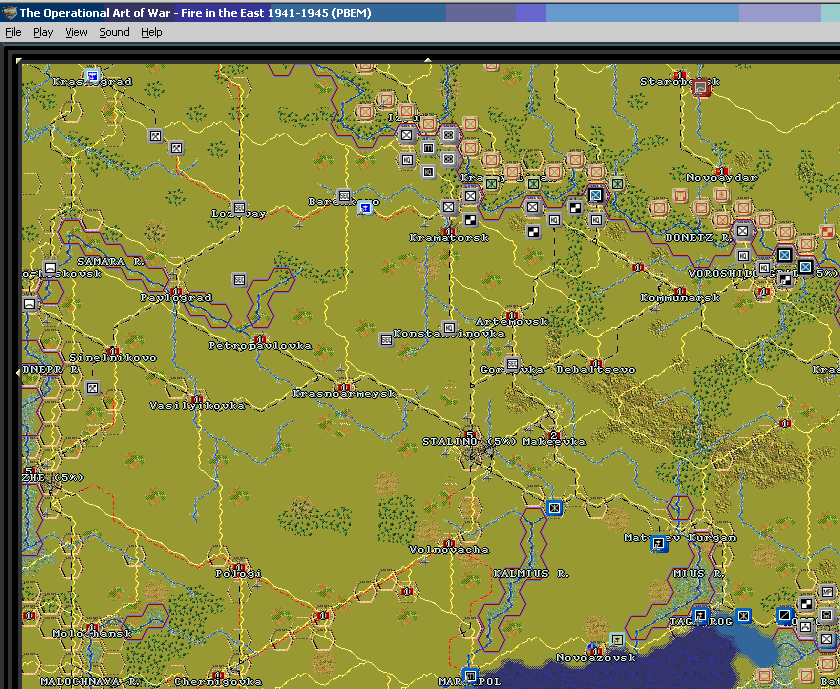This screenshot has width=840, height=689.
Task: Select the checkered armor unit above Kramatorsk
Action: click(x=470, y=220)
